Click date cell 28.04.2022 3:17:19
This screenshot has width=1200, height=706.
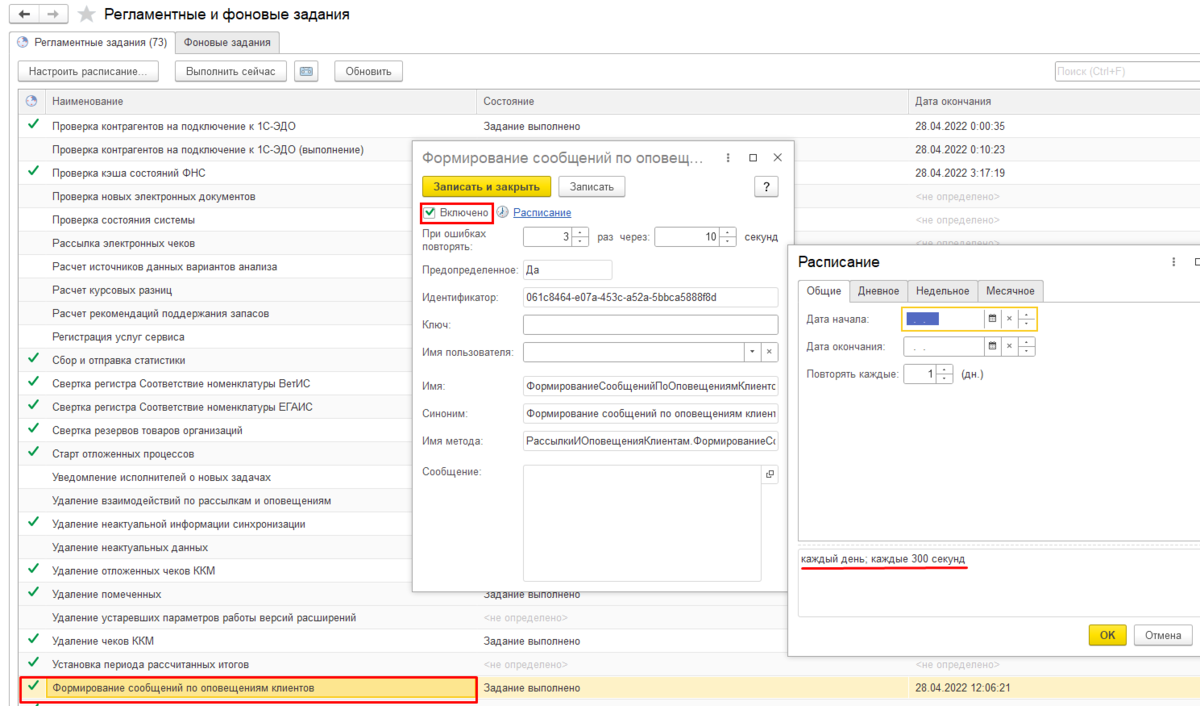(960, 173)
